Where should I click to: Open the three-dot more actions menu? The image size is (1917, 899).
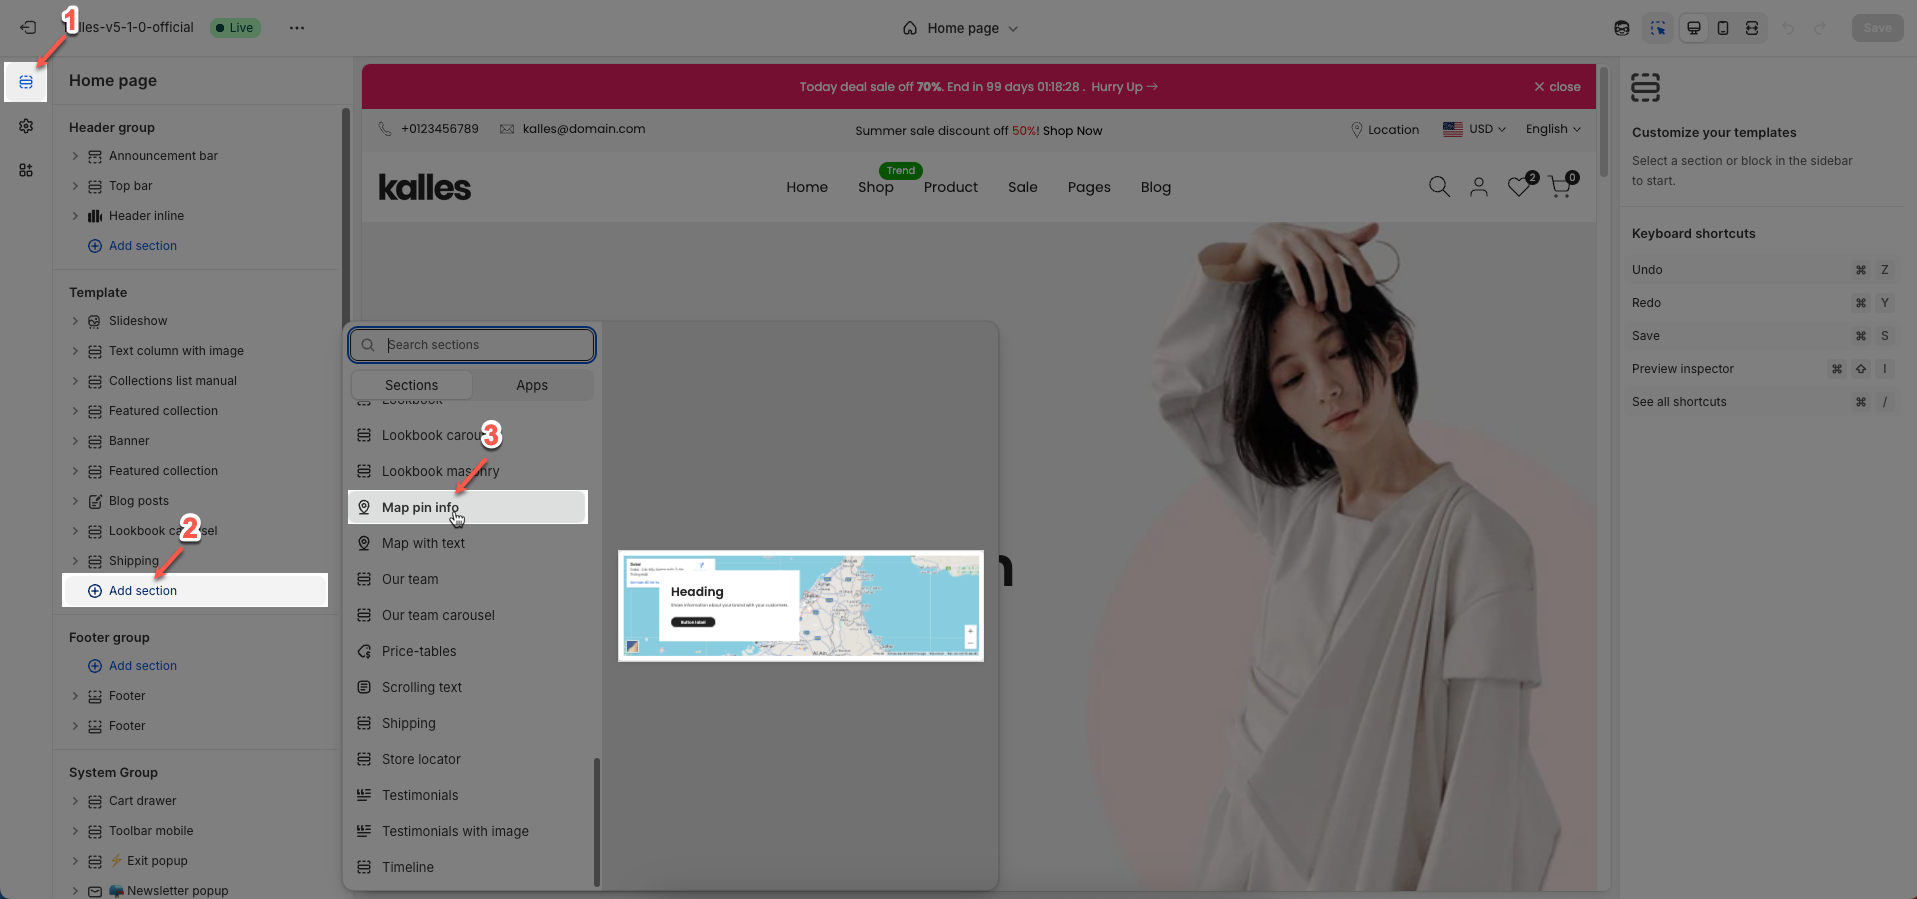[297, 28]
